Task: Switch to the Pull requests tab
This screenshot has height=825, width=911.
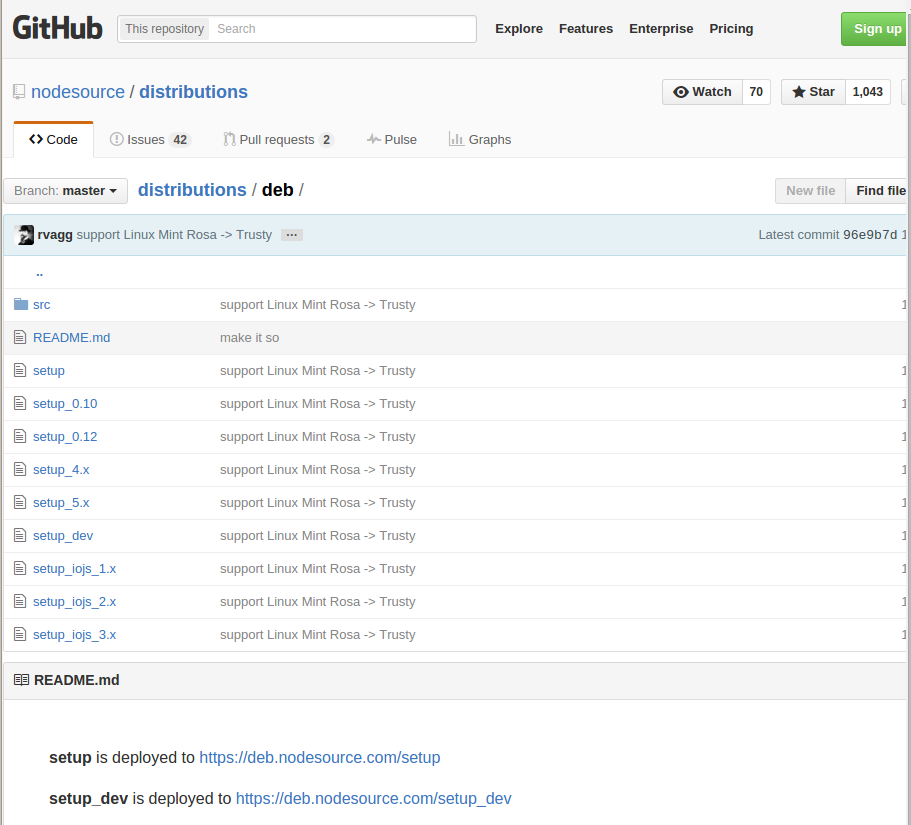Action: [278, 139]
